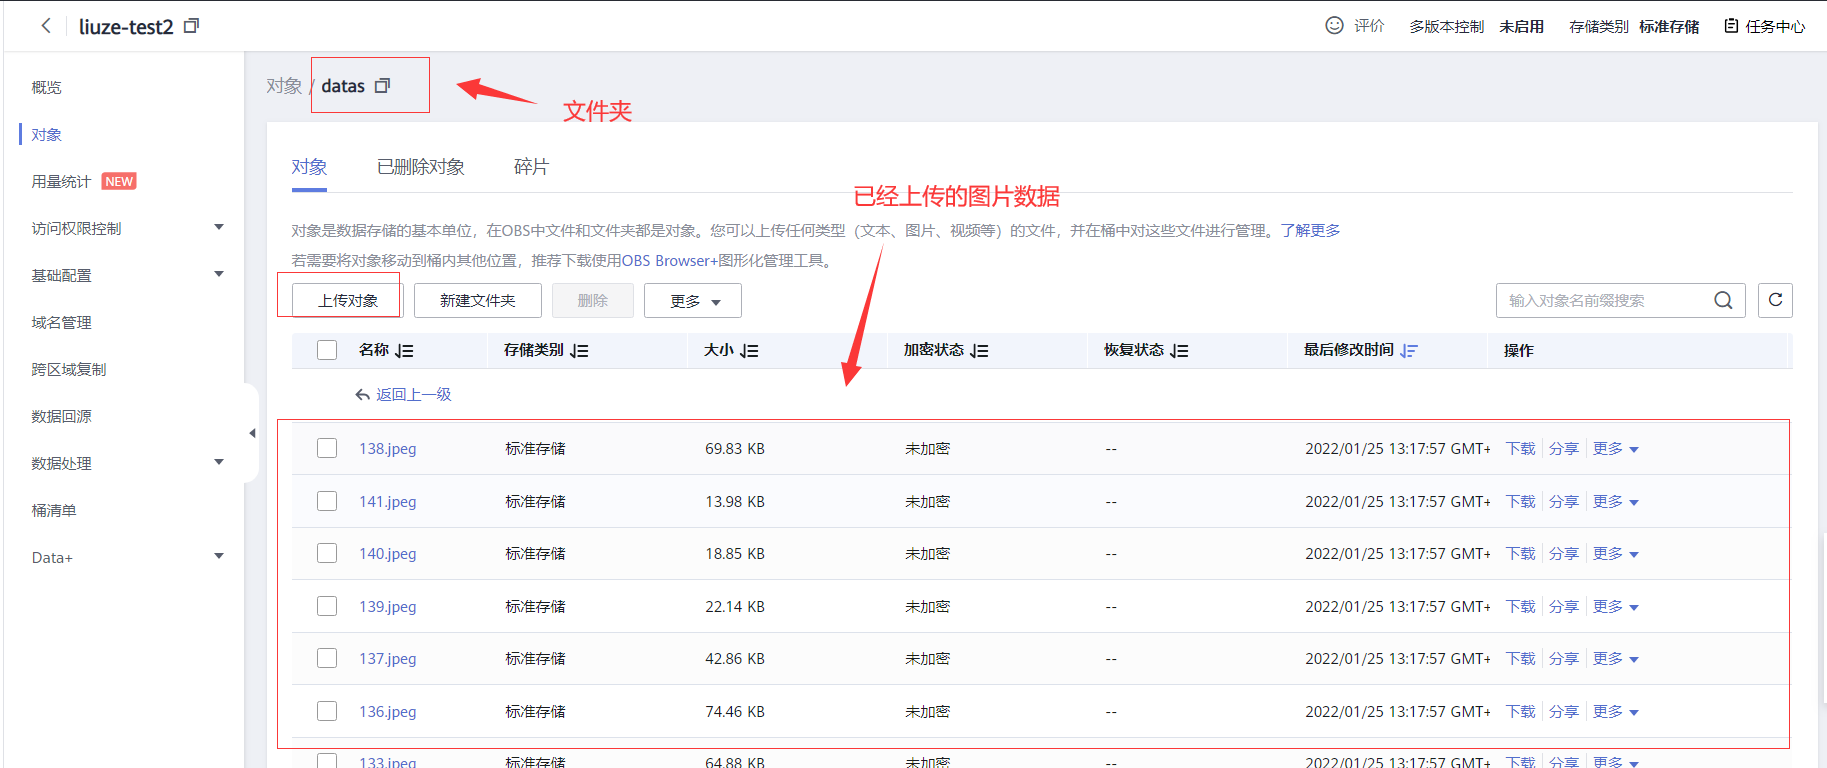
Task: Expand 访问权限控制 sidebar menu
Action: (x=219, y=227)
